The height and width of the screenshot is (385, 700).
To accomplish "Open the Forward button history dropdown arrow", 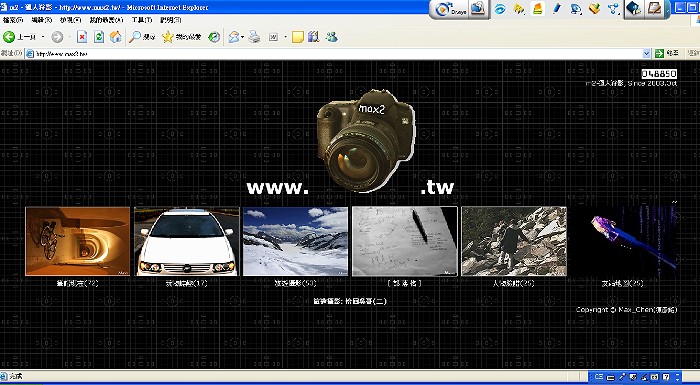I will (70, 37).
